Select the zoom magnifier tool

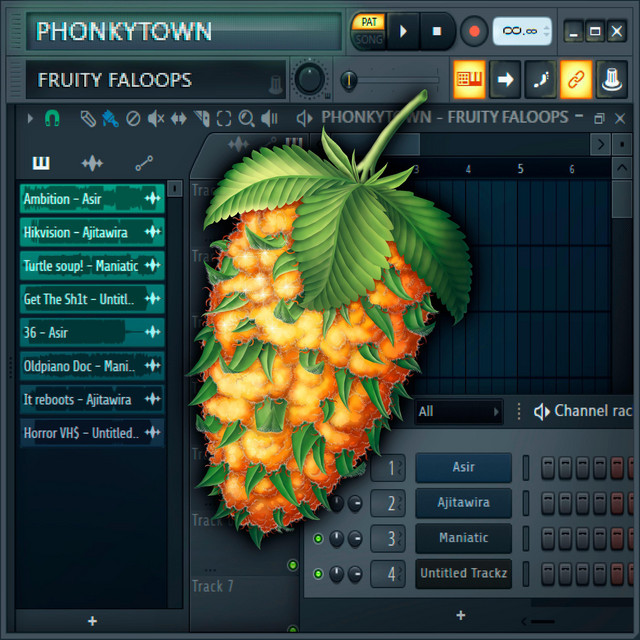(246, 119)
